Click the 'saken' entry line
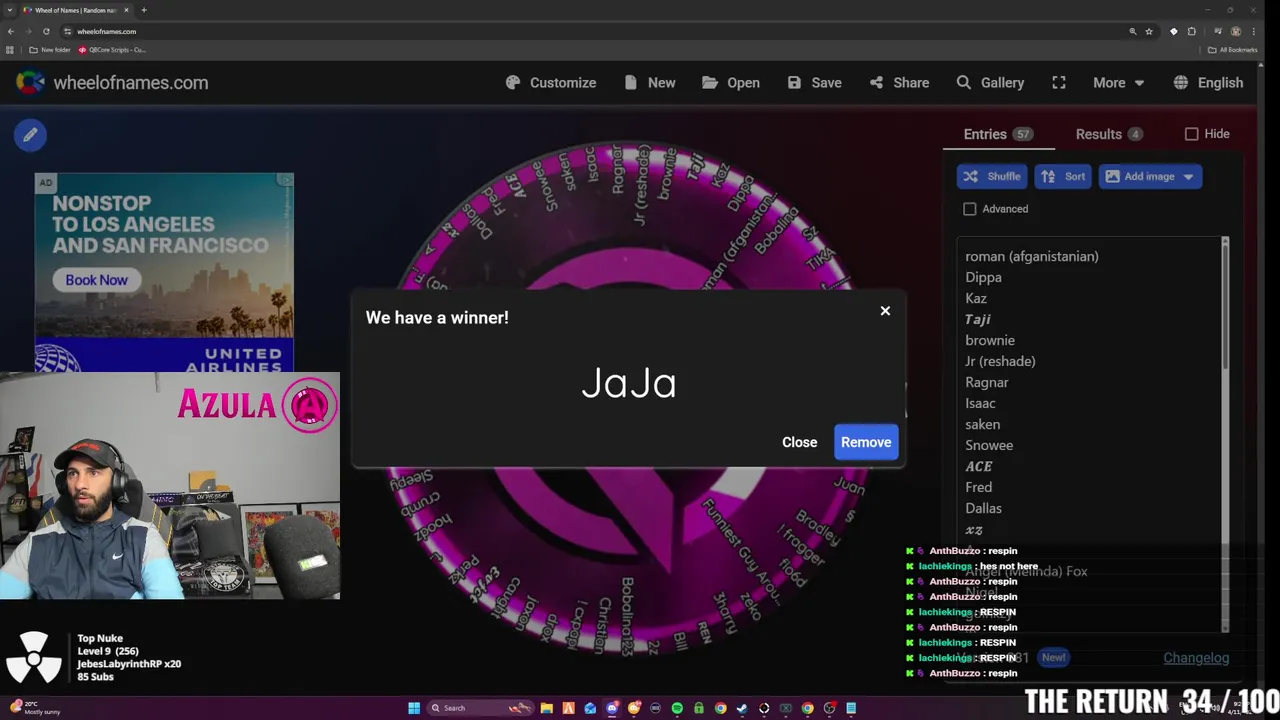1280x720 pixels. (x=982, y=425)
